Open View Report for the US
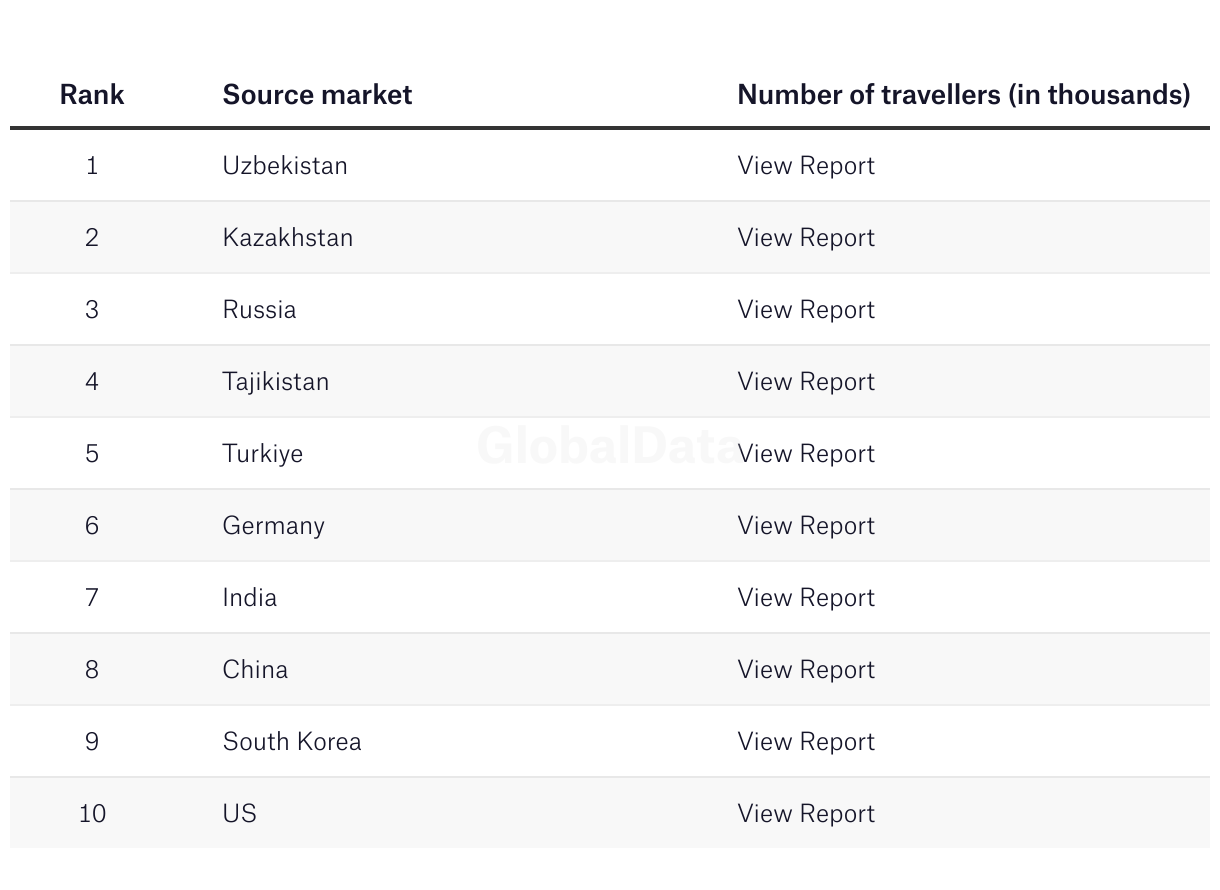This screenshot has width=1220, height=890. 806,813
